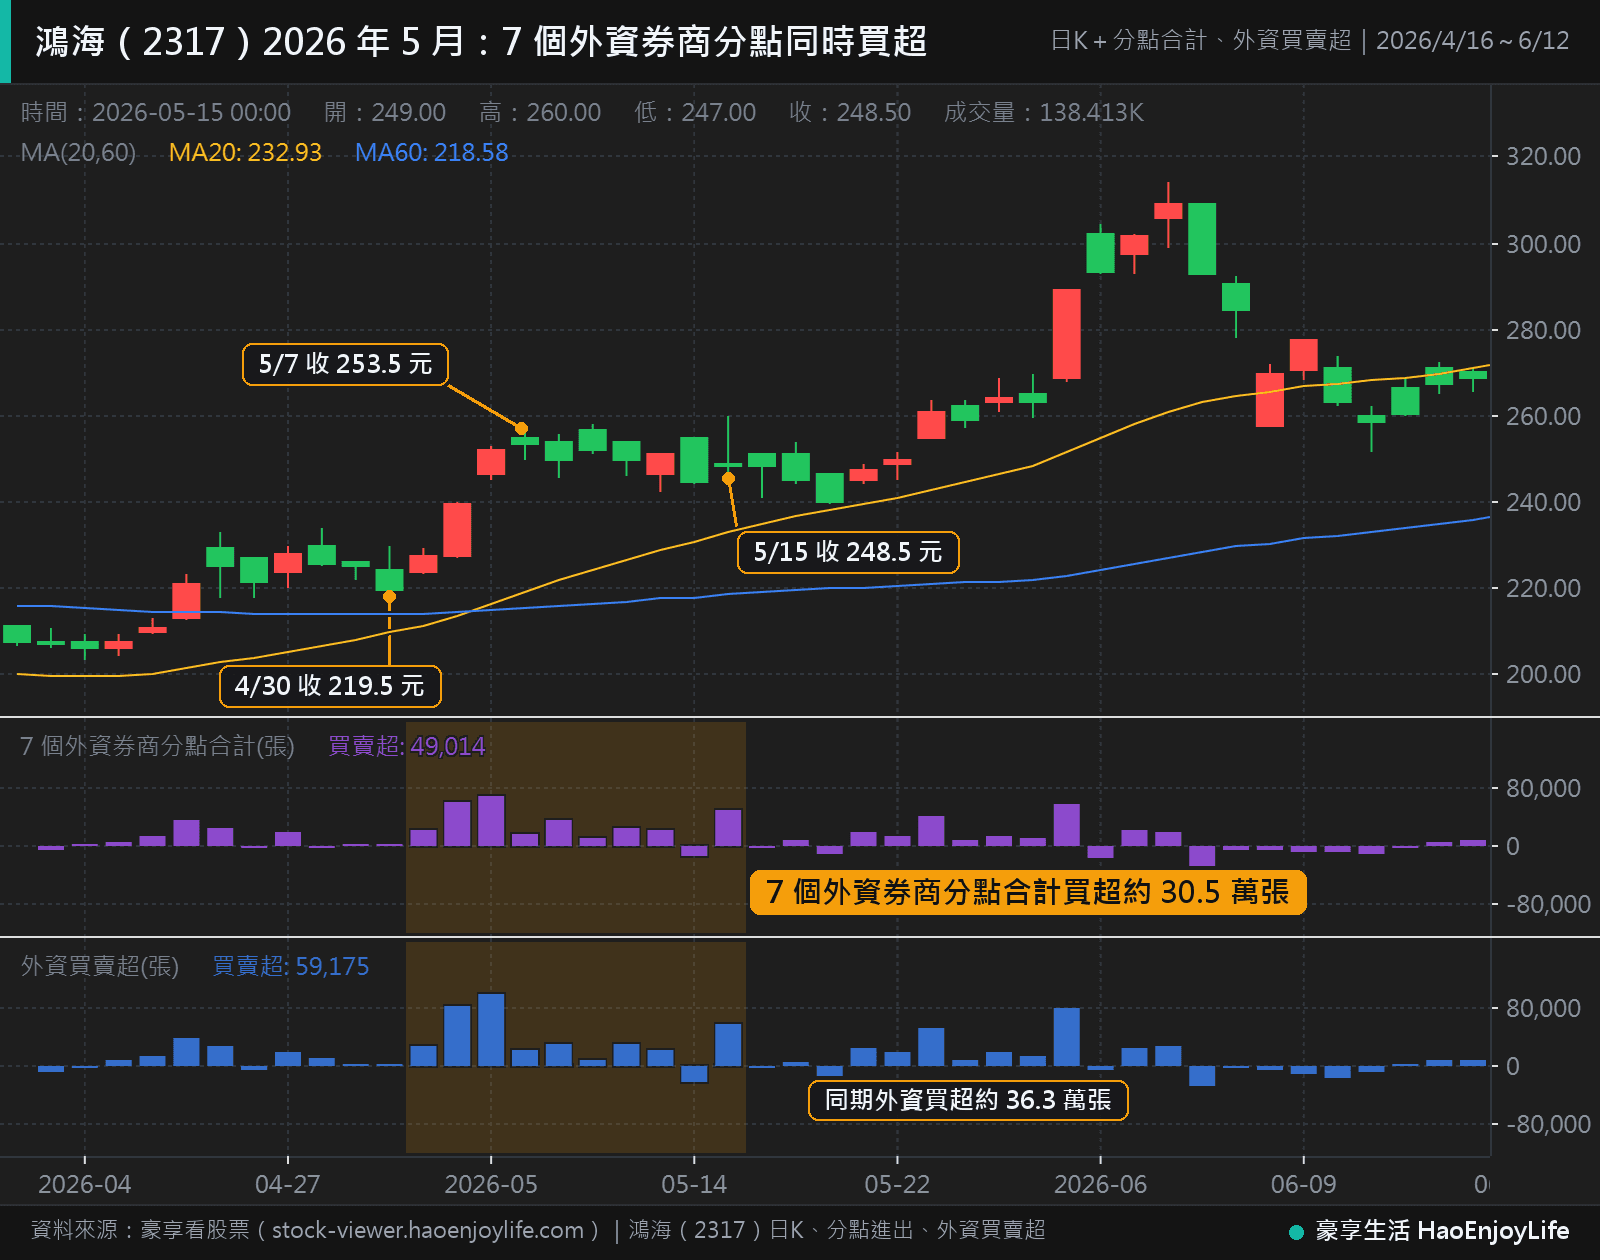Click the MA20: 232.93 legend label
The height and width of the screenshot is (1260, 1600).
click(x=245, y=153)
